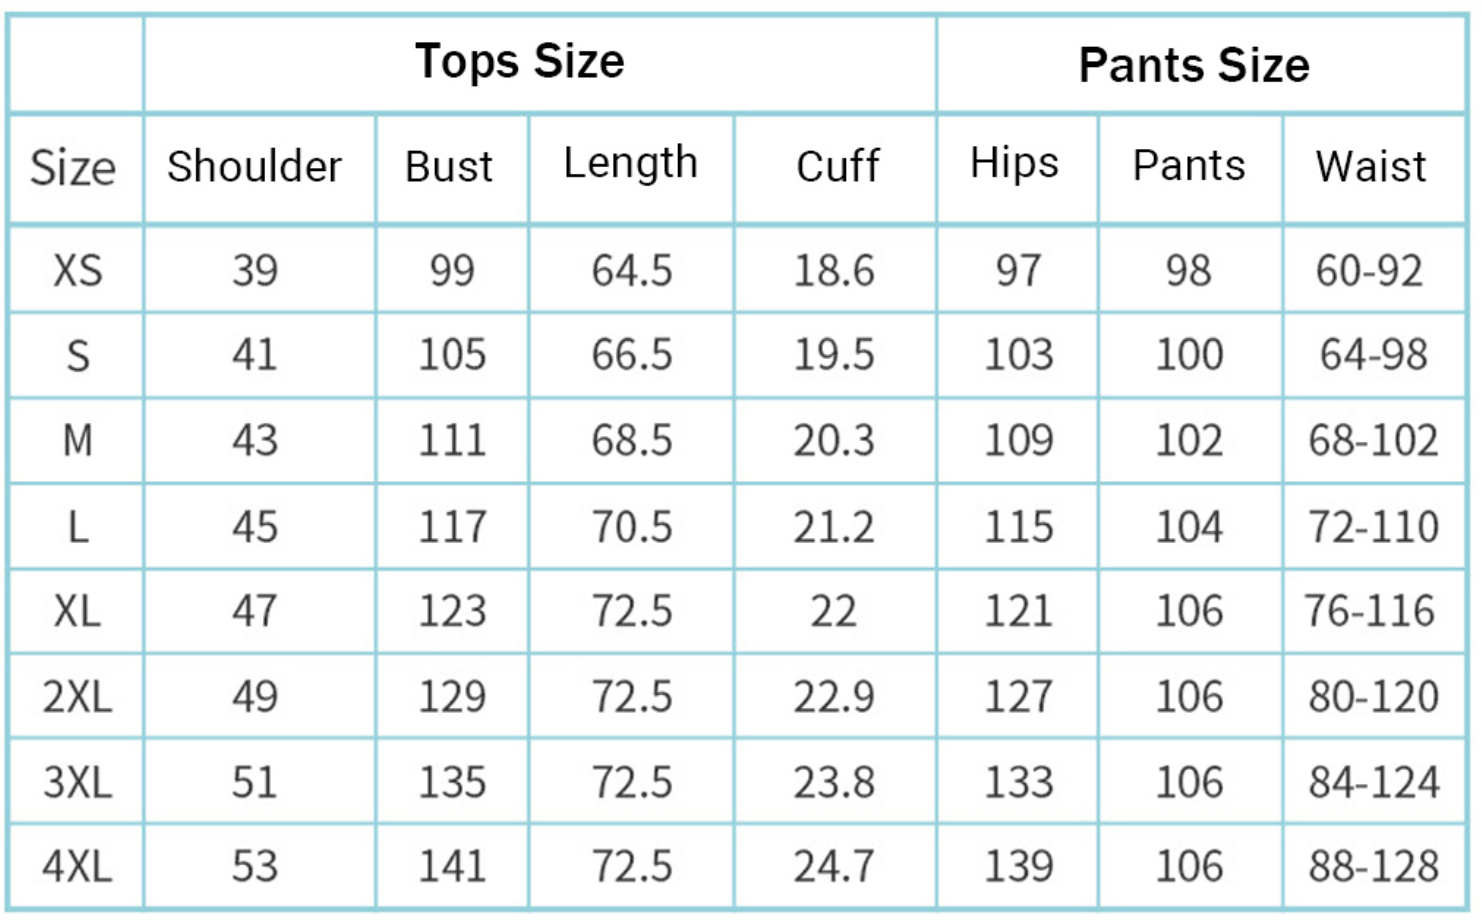Screen dimensions: 1482x922
Task: Click the Cuff column header
Action: point(837,167)
